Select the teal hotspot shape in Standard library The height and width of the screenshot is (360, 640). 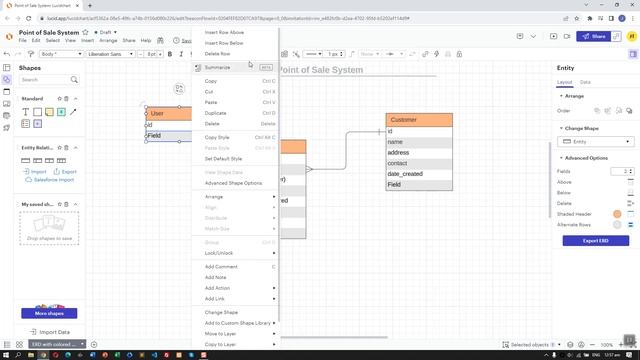point(61,112)
